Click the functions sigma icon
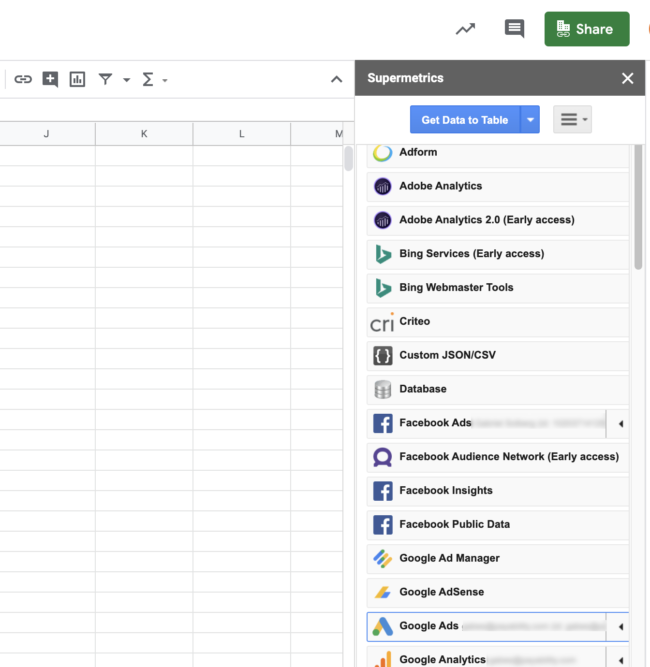The image size is (650, 667). 148,79
